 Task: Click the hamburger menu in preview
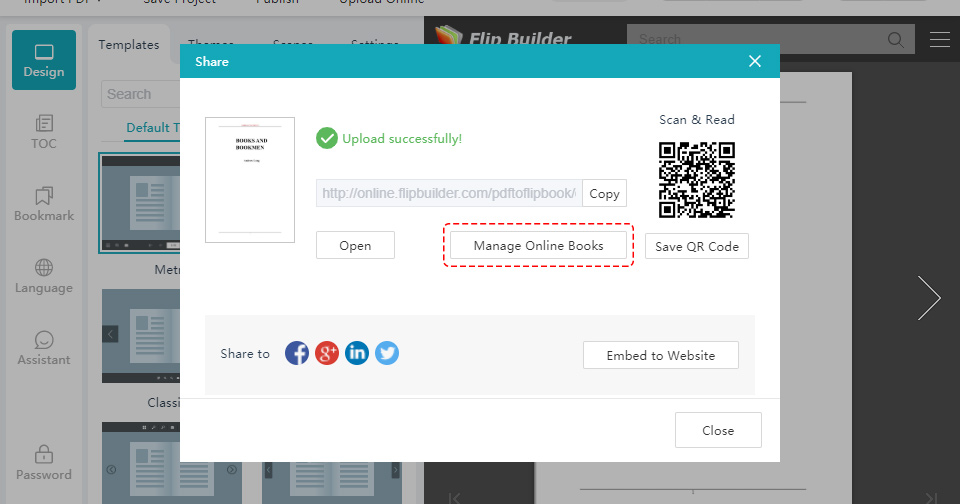pyautogui.click(x=939, y=40)
